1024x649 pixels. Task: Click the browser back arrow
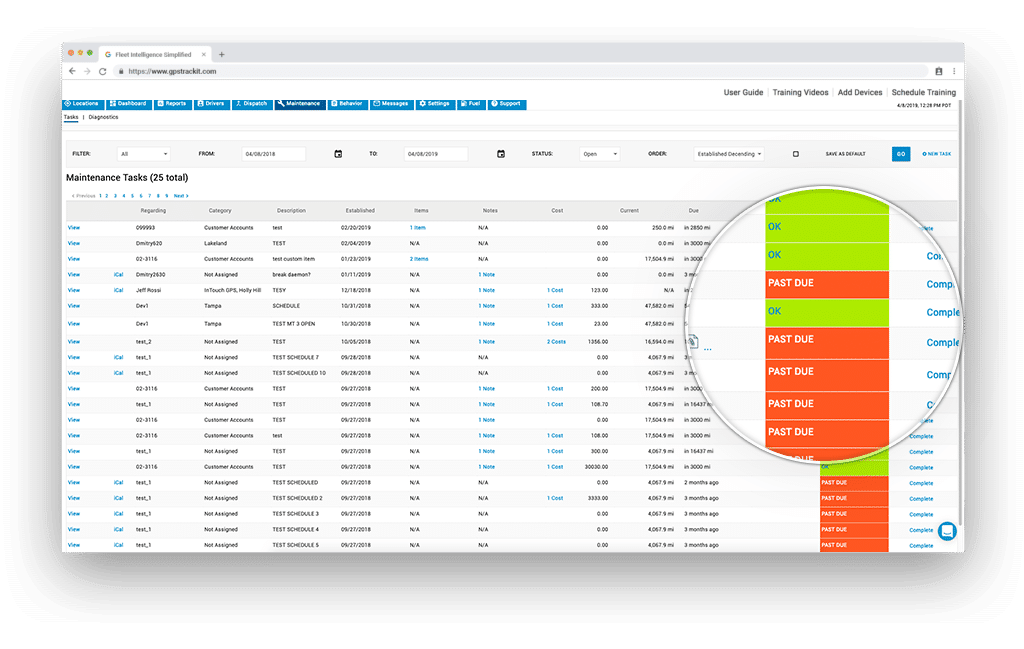click(72, 72)
